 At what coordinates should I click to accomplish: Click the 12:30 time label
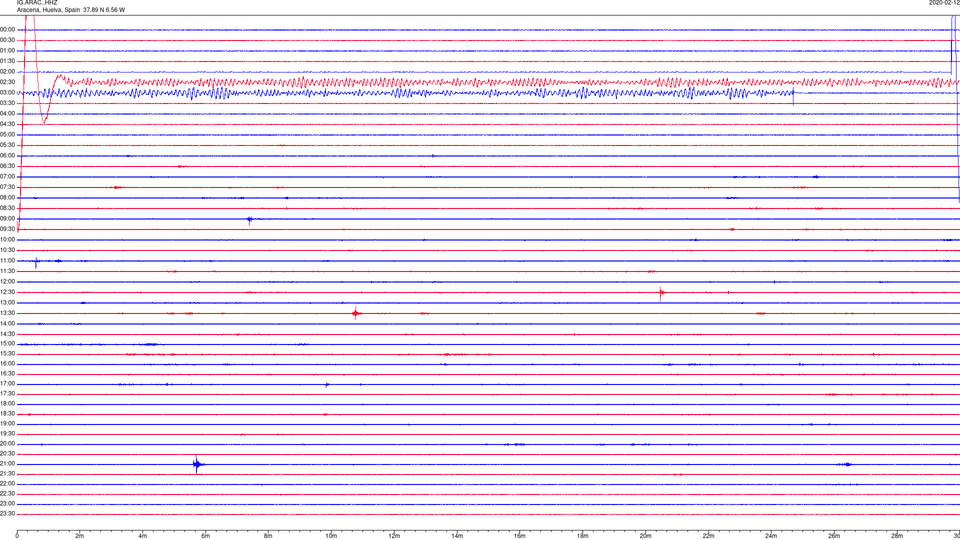(7, 292)
